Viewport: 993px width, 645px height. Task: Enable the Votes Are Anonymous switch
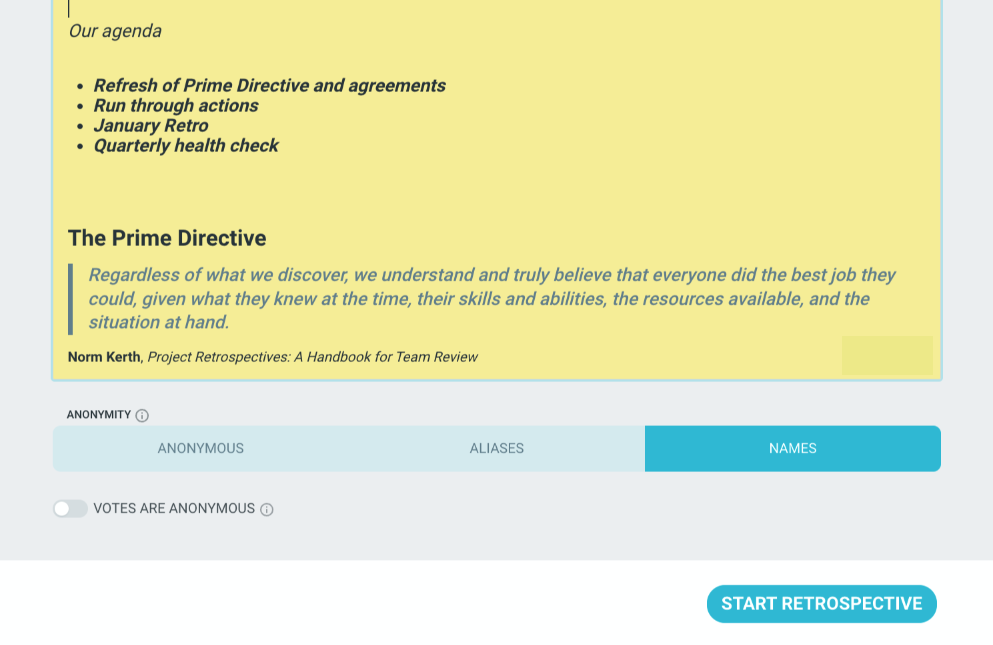pyautogui.click(x=70, y=509)
